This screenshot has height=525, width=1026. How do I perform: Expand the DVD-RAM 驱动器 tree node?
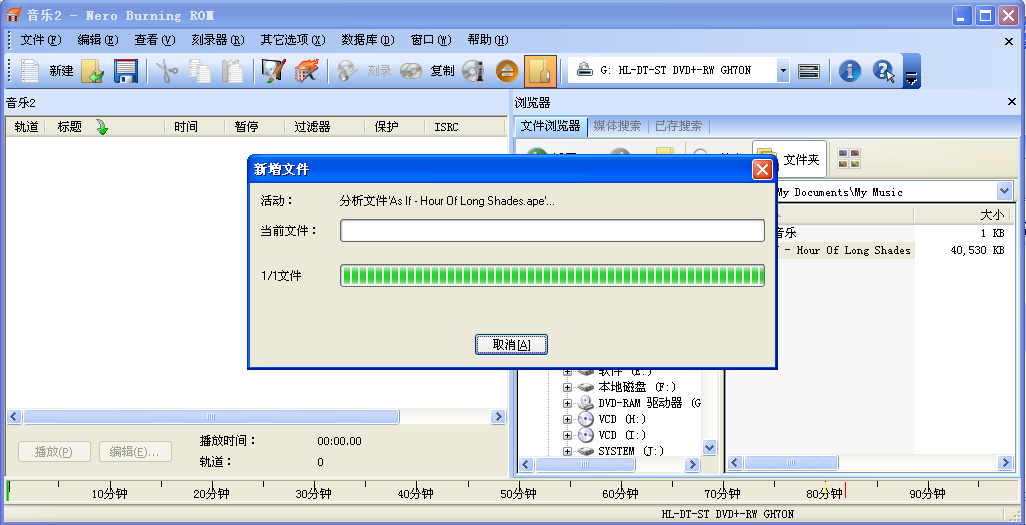567,403
